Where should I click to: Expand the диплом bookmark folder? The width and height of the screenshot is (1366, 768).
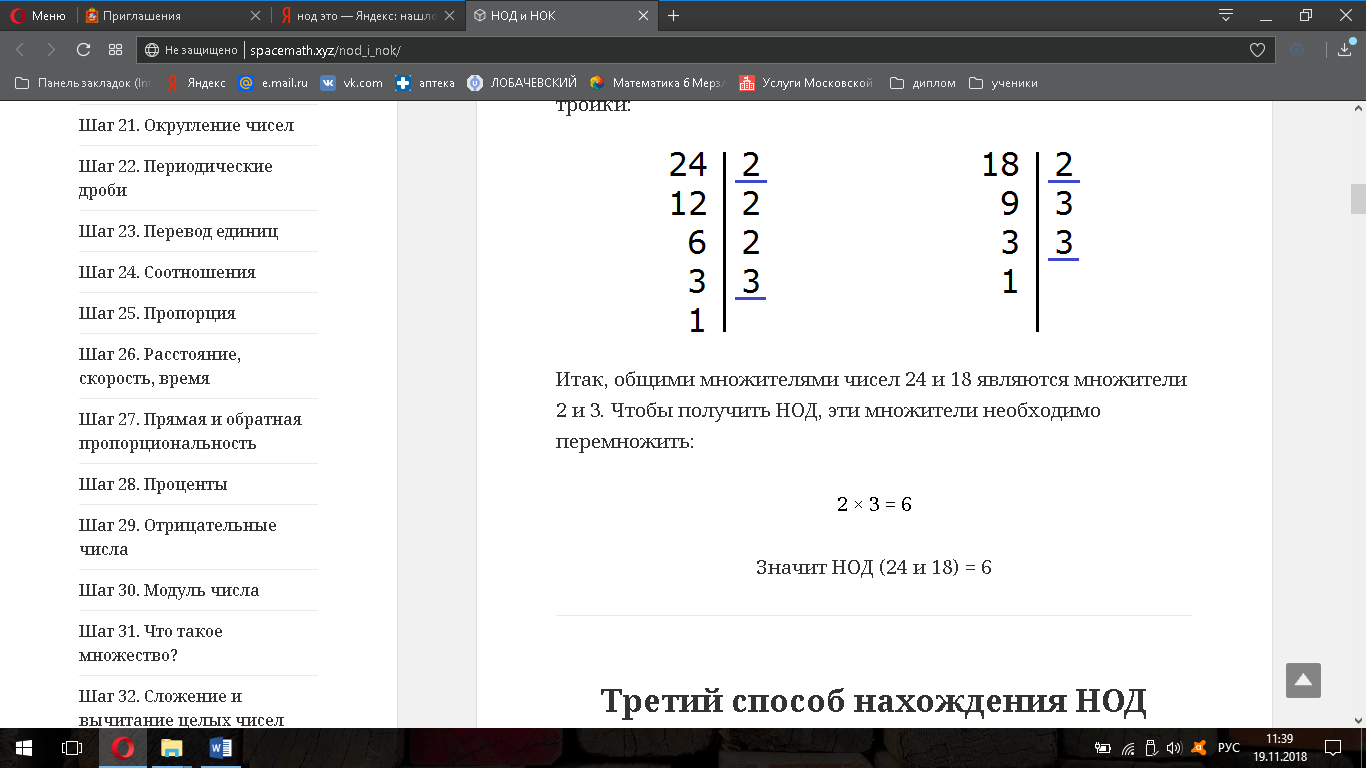(x=923, y=83)
